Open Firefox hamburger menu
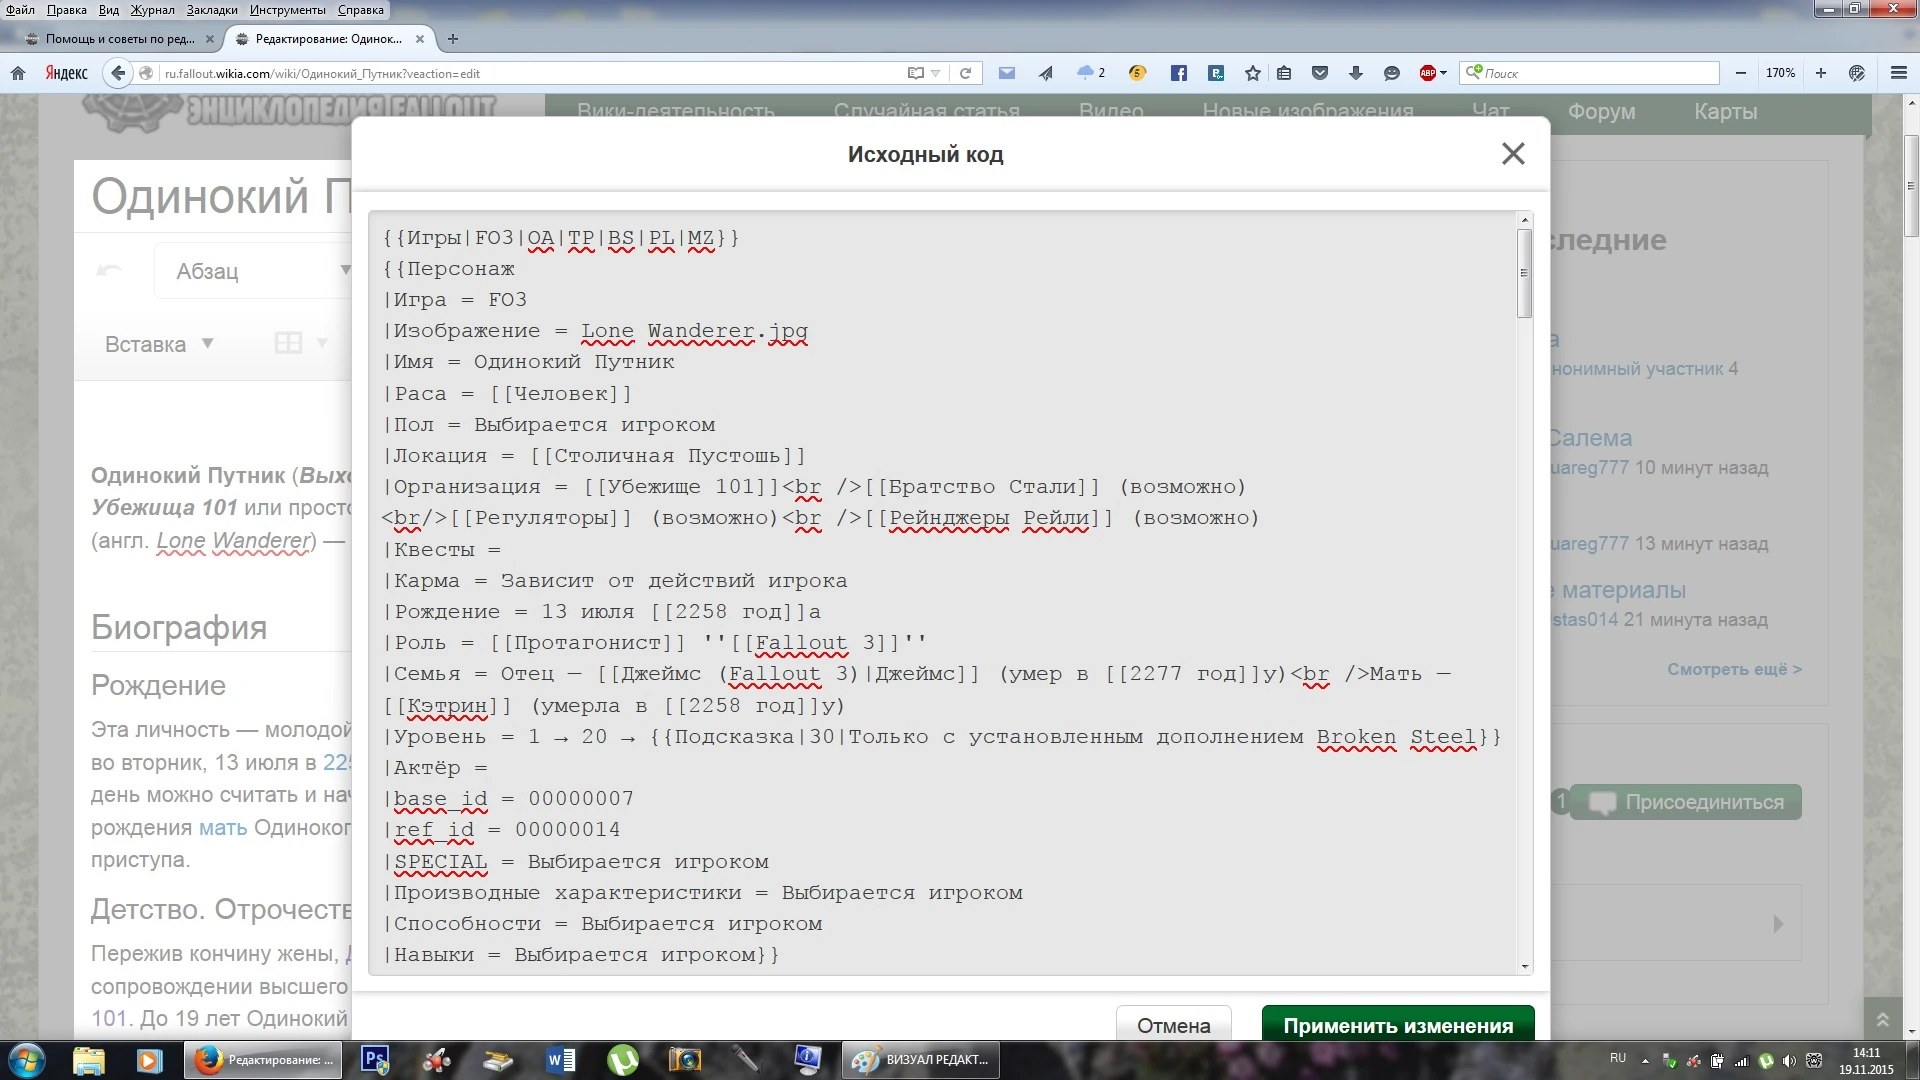 click(x=1898, y=73)
